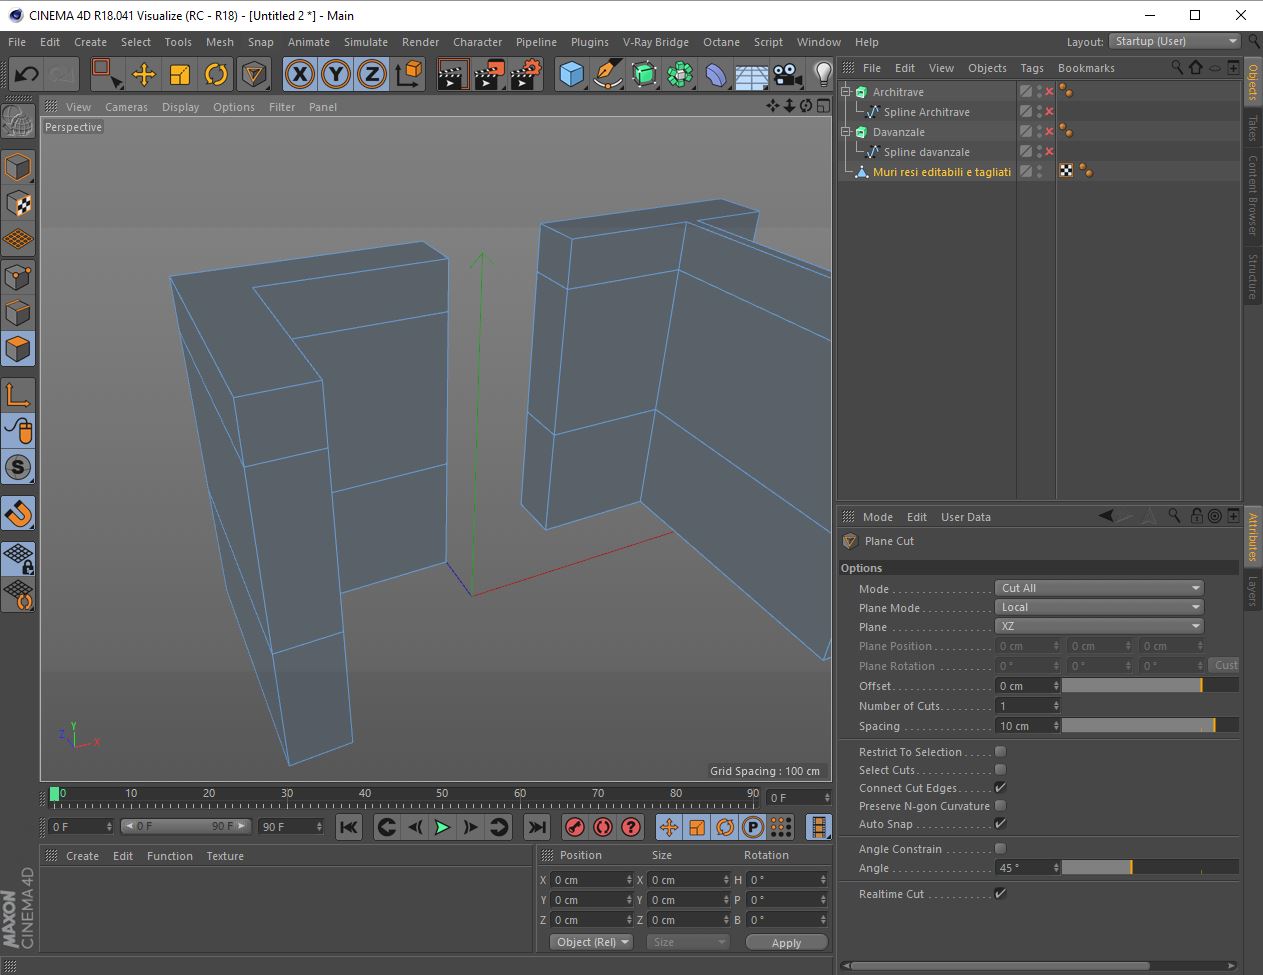Open Object (Rel) coordinate dropdown
The image size is (1263, 975).
[x=591, y=942]
